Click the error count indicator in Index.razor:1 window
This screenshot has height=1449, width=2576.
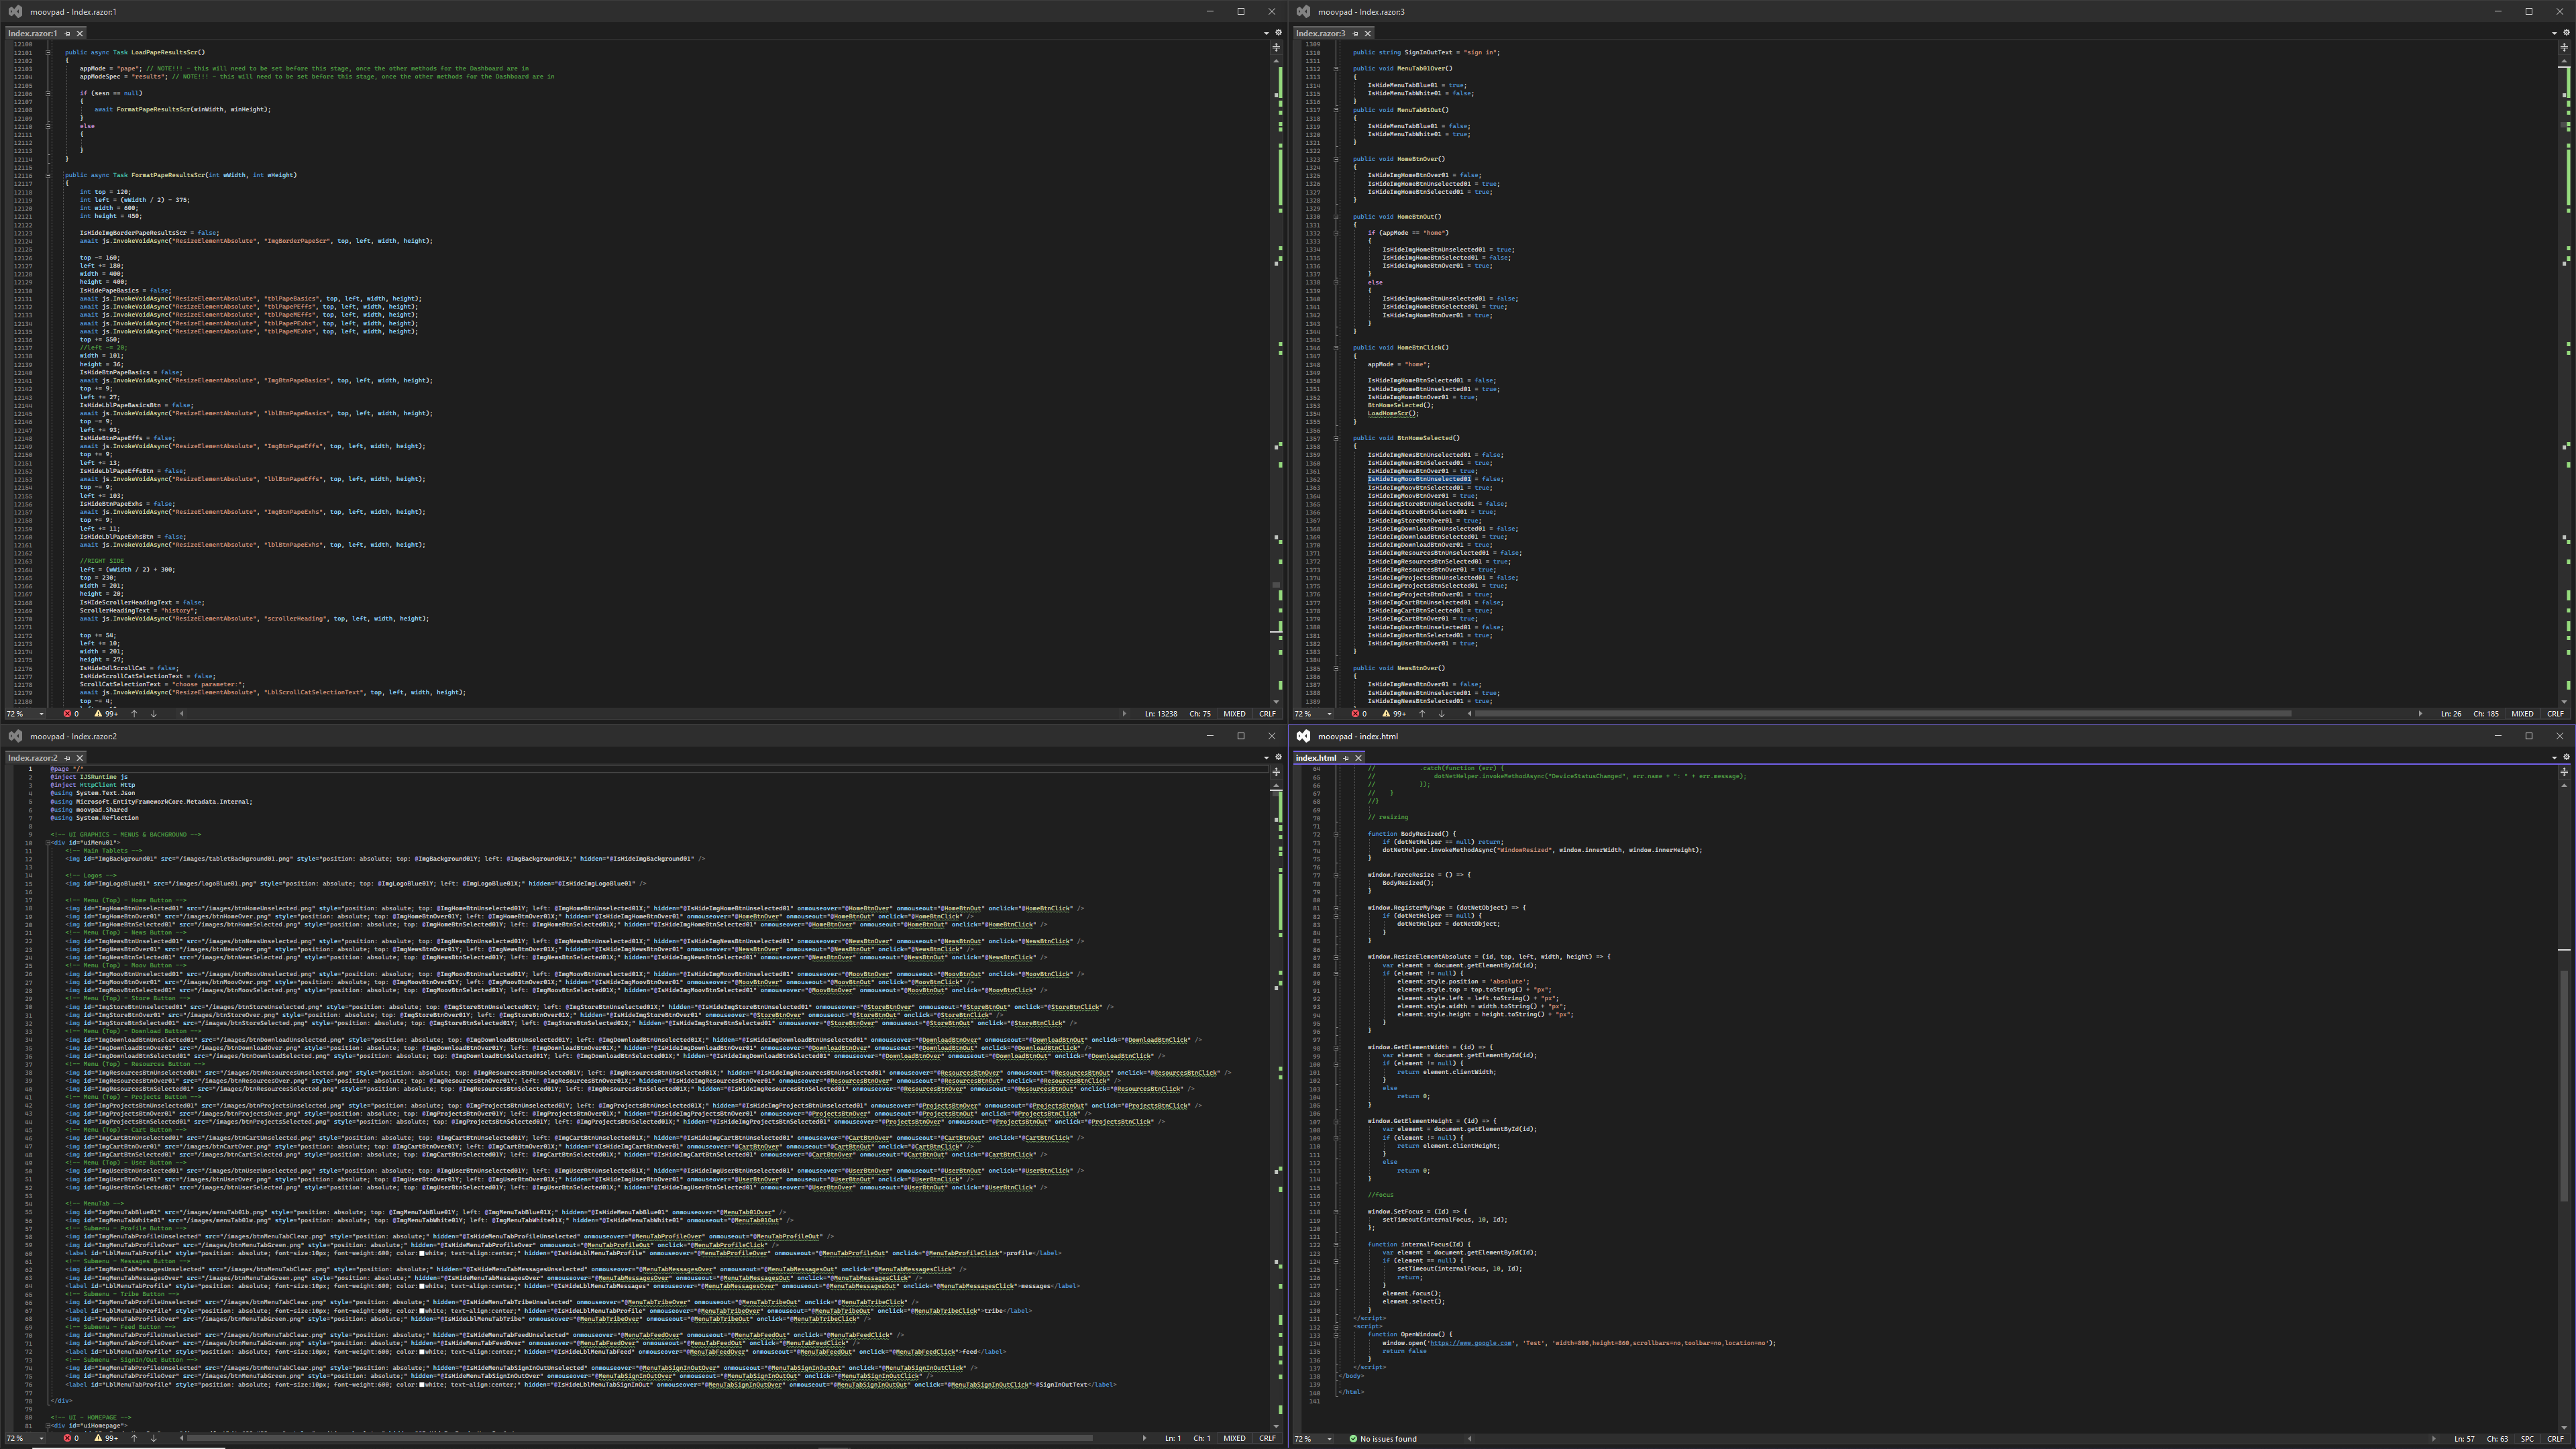tap(72, 714)
